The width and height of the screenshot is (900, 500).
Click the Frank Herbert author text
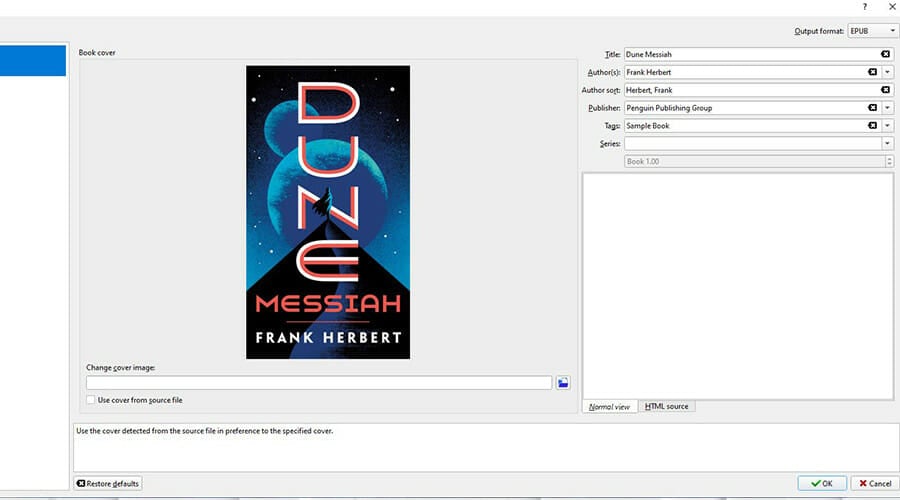point(649,72)
